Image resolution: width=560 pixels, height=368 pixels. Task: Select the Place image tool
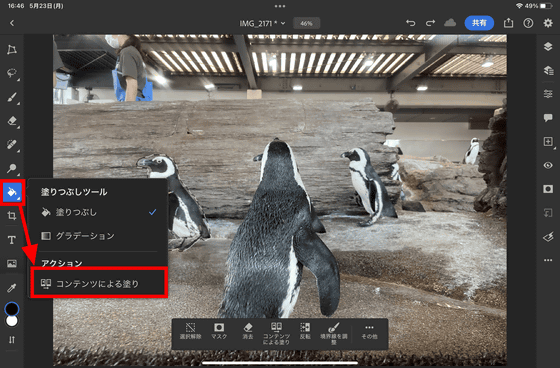pos(12,264)
